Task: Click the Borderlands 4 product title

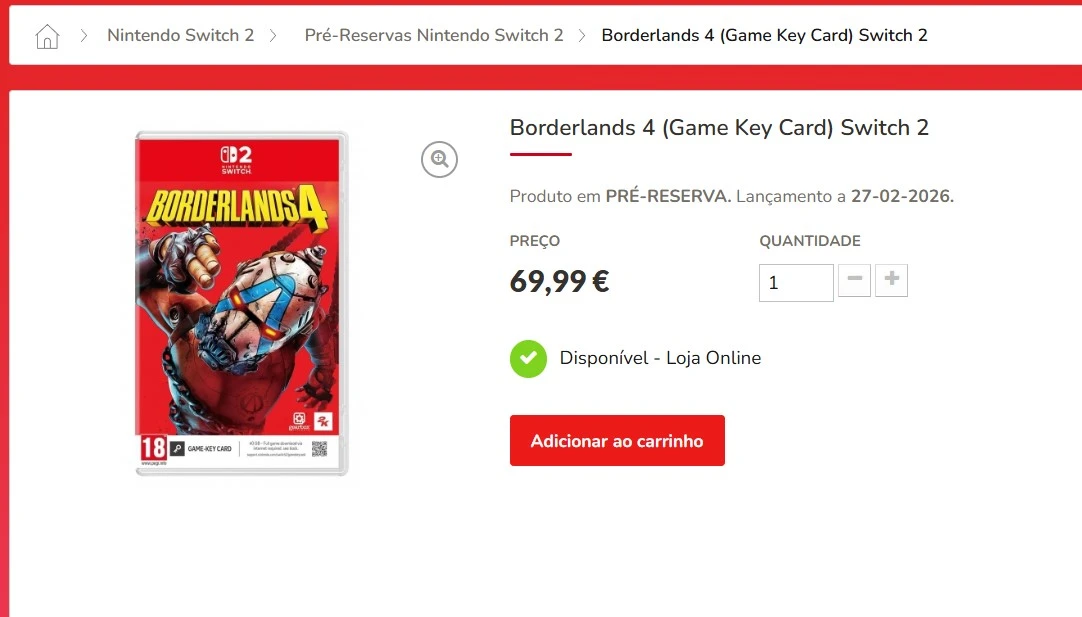Action: 718,128
